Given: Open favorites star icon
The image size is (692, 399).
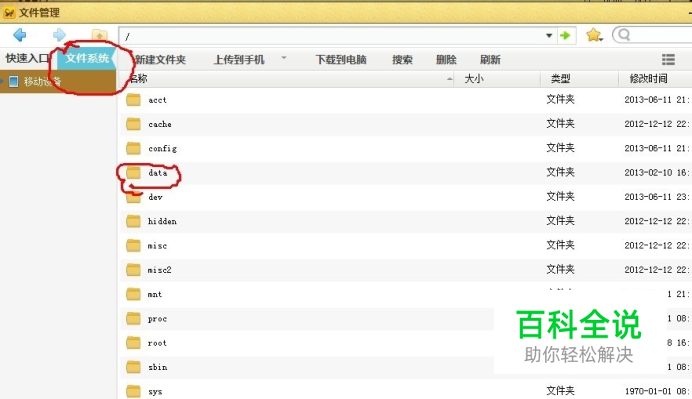Looking at the screenshot, I should click(x=594, y=35).
